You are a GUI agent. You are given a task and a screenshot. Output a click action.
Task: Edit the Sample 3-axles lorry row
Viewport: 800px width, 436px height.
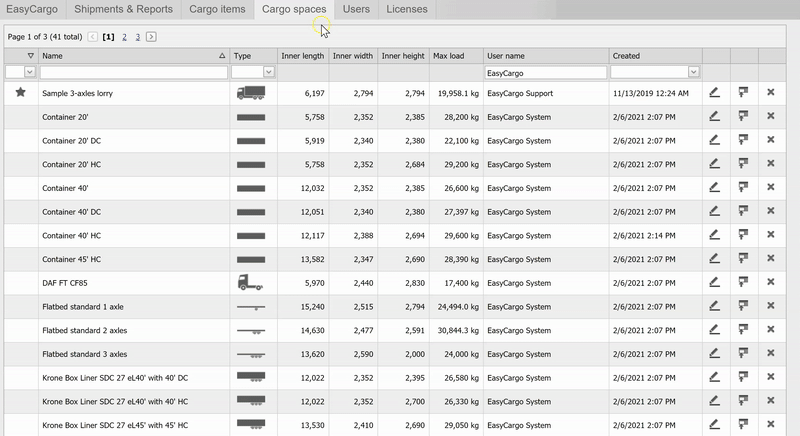click(714, 92)
